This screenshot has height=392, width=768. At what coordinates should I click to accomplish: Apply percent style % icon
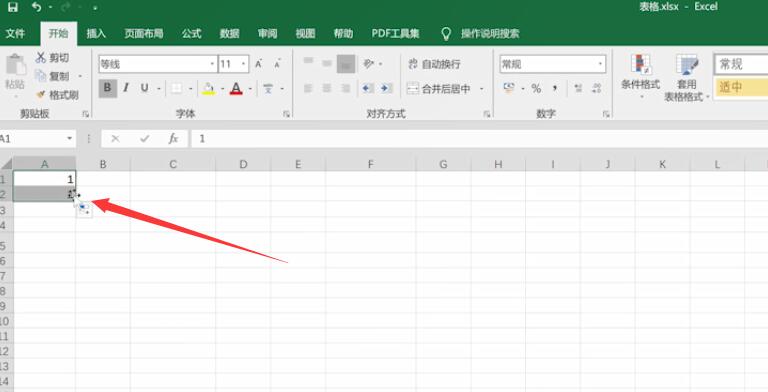click(536, 89)
